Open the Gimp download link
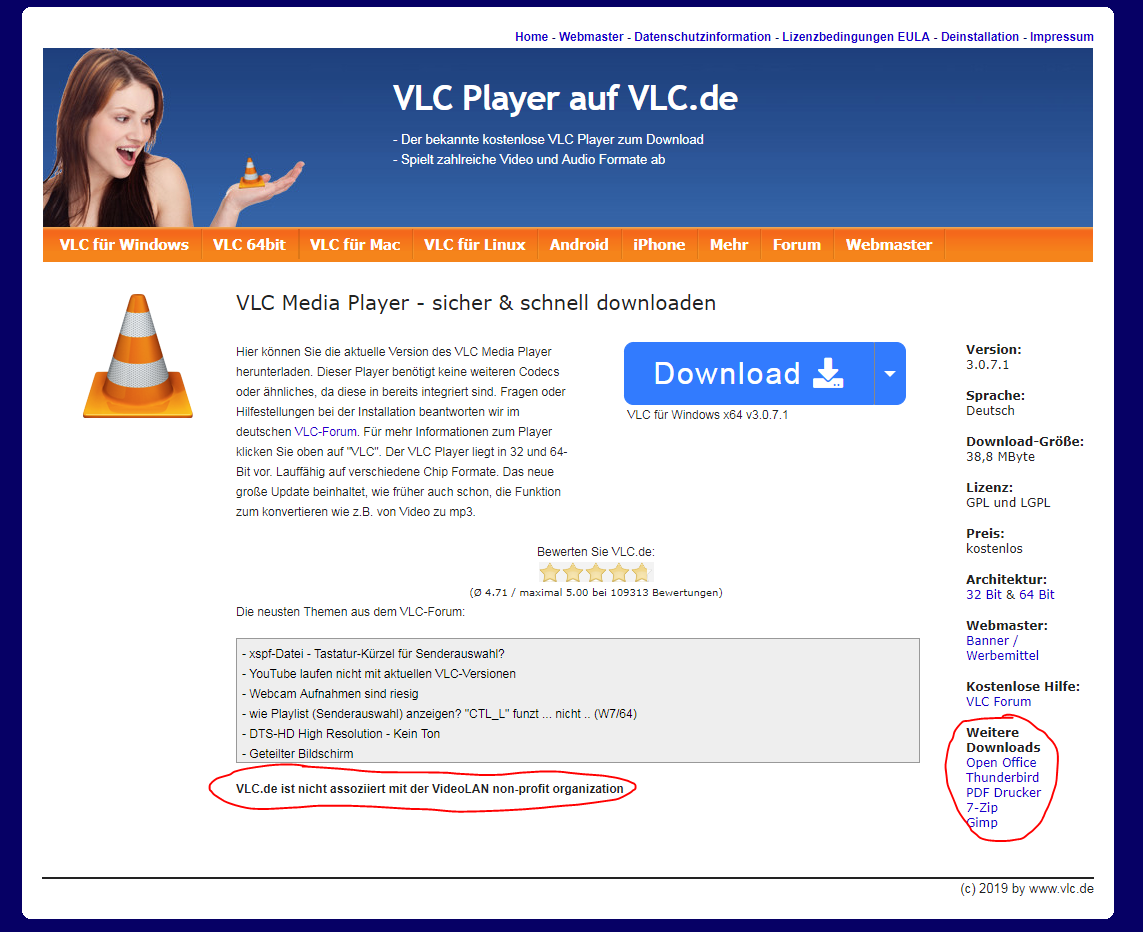Image resolution: width=1143 pixels, height=932 pixels. [x=982, y=823]
